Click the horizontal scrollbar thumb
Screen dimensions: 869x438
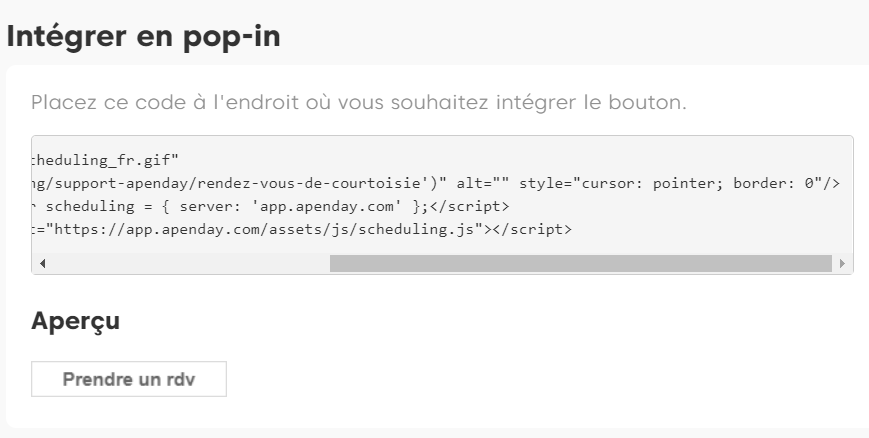[x=580, y=263]
